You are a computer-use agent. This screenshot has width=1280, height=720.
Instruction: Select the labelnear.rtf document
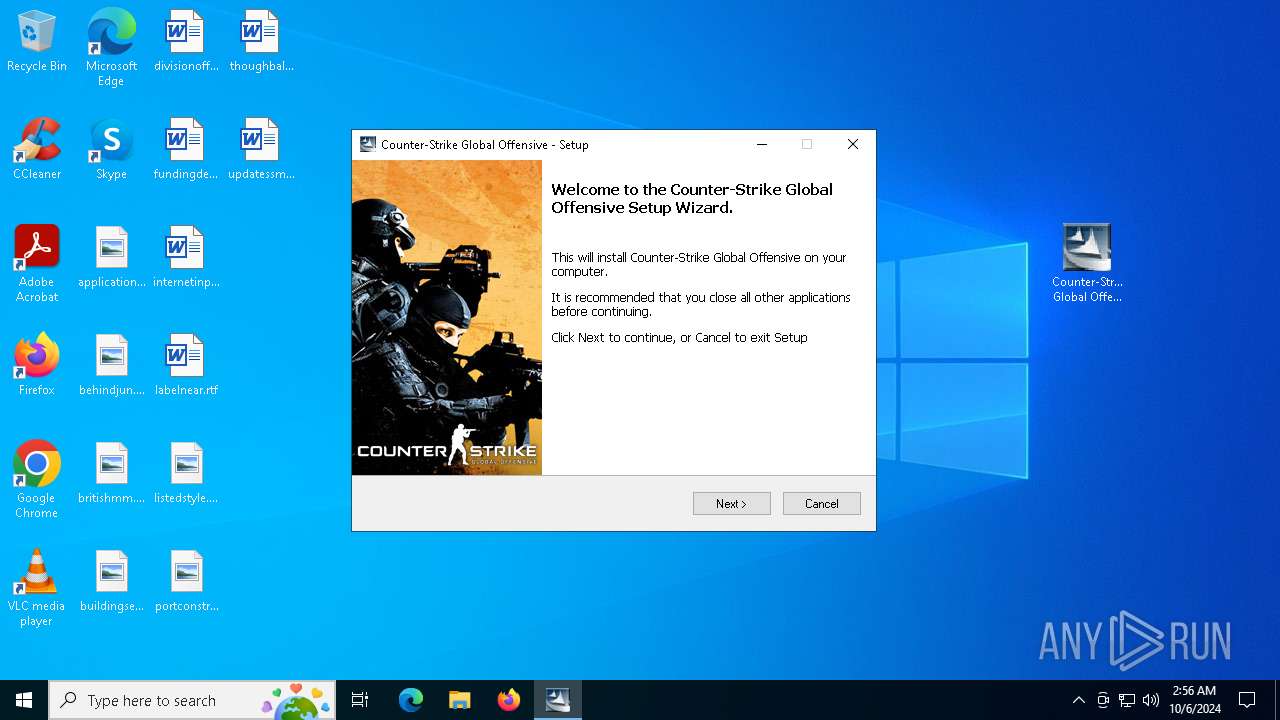(186, 366)
